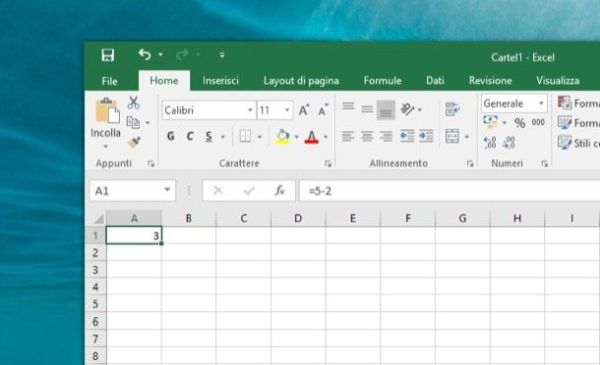Open the Layout di pagina tab
Image resolution: width=600 pixels, height=365 pixels.
coord(301,81)
